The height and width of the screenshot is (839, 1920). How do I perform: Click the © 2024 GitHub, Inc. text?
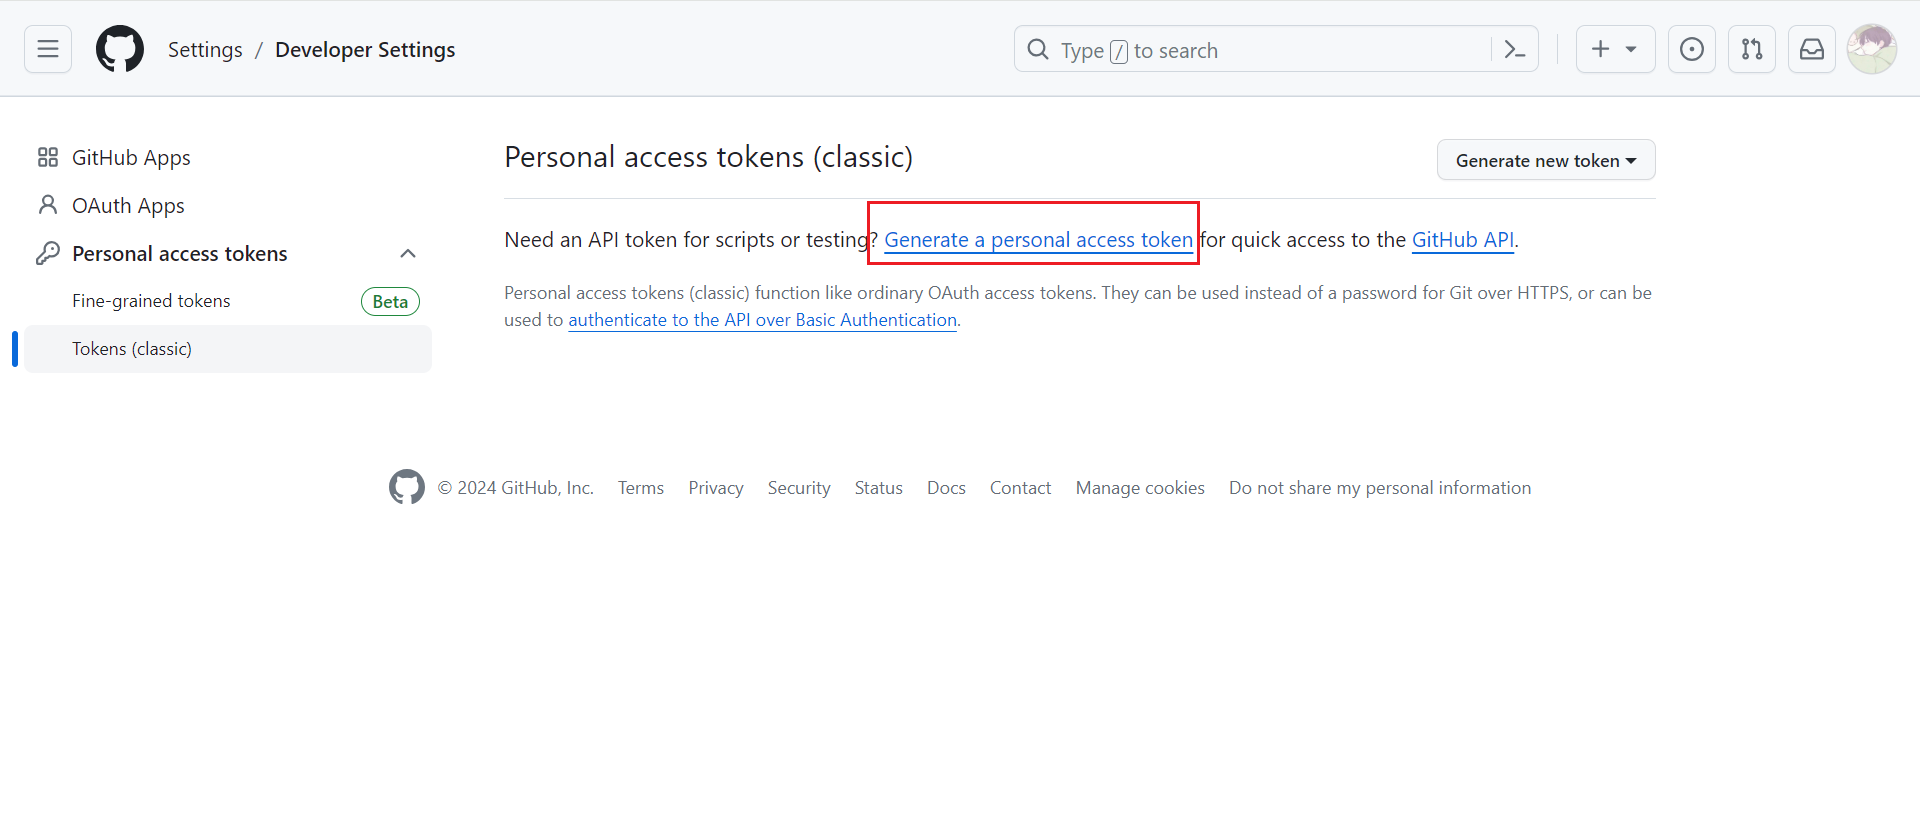coord(516,488)
